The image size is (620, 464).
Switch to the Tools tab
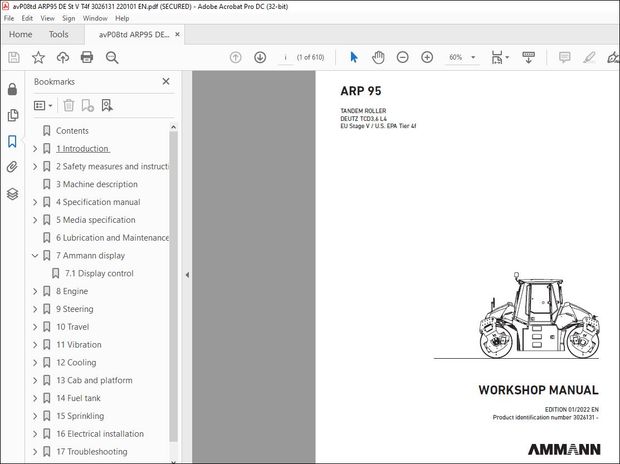59,34
